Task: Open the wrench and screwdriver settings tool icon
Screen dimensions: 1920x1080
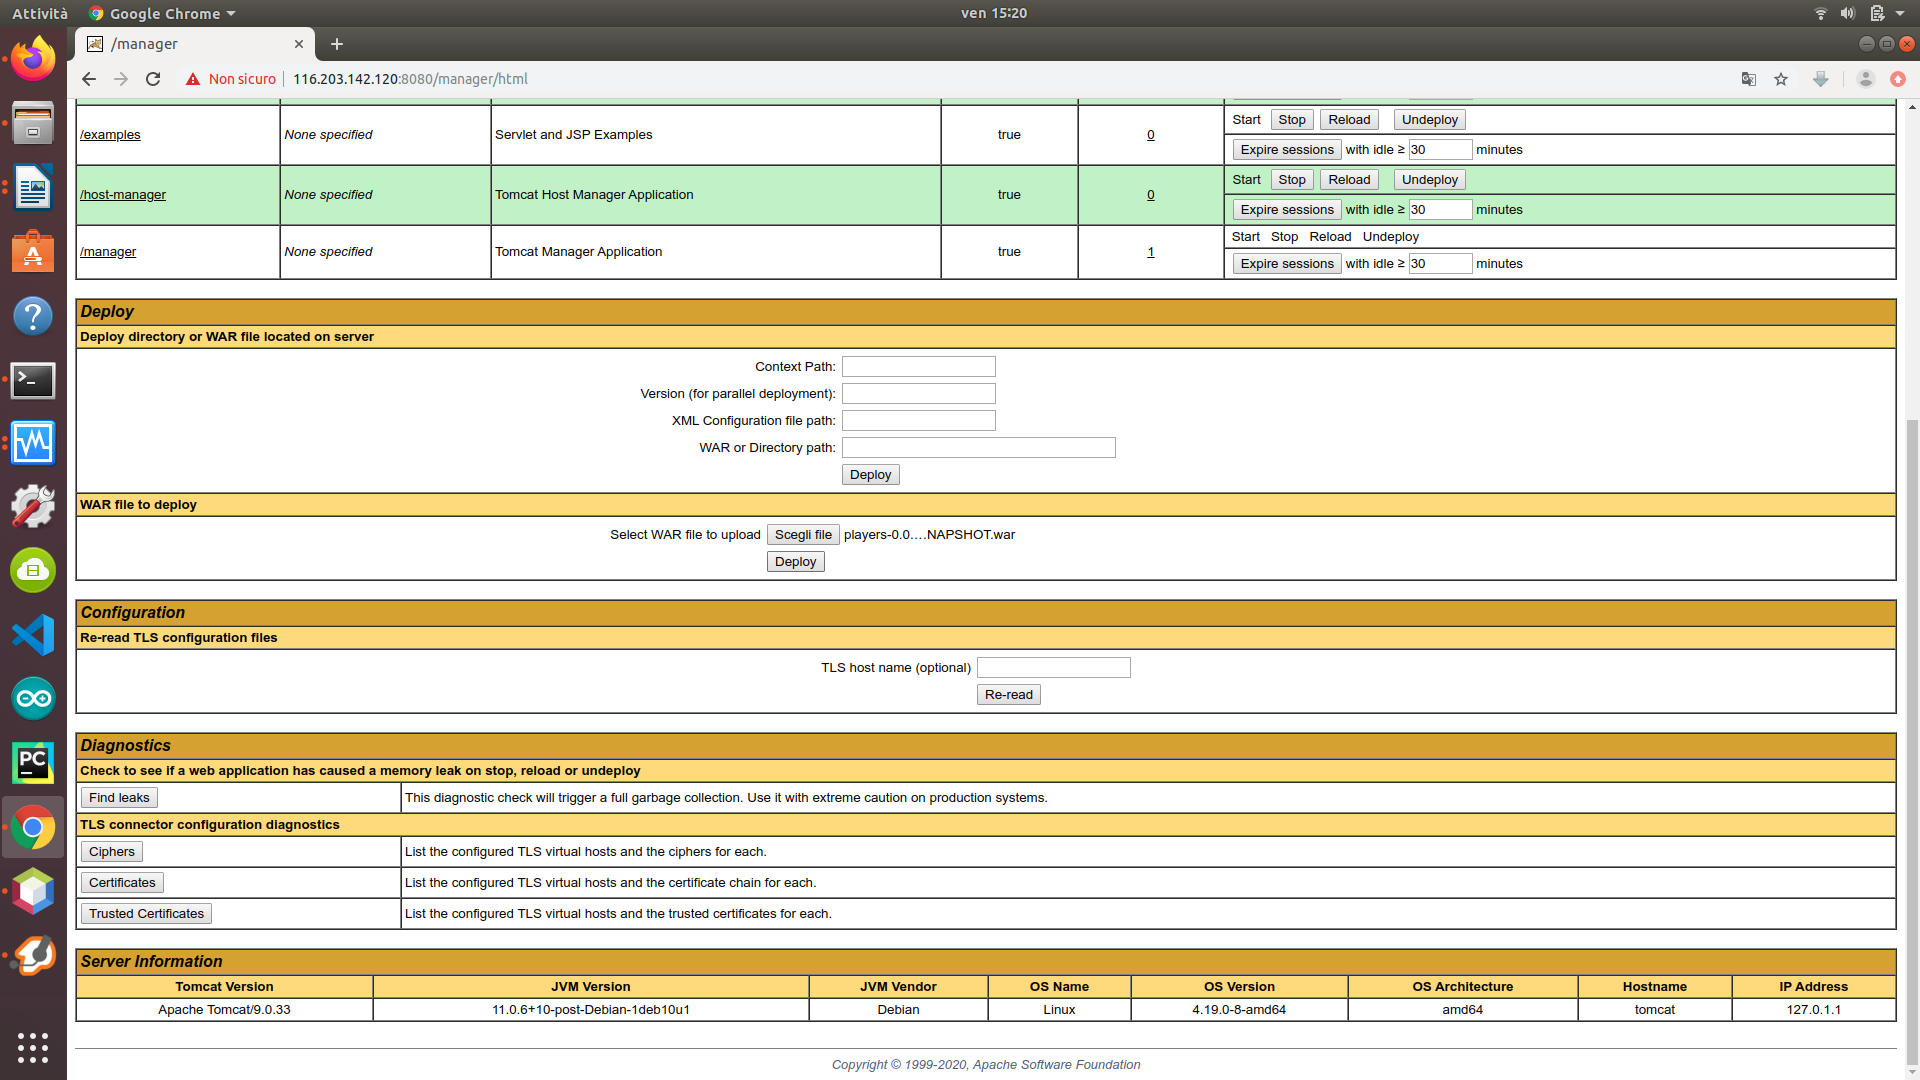Action: point(33,507)
